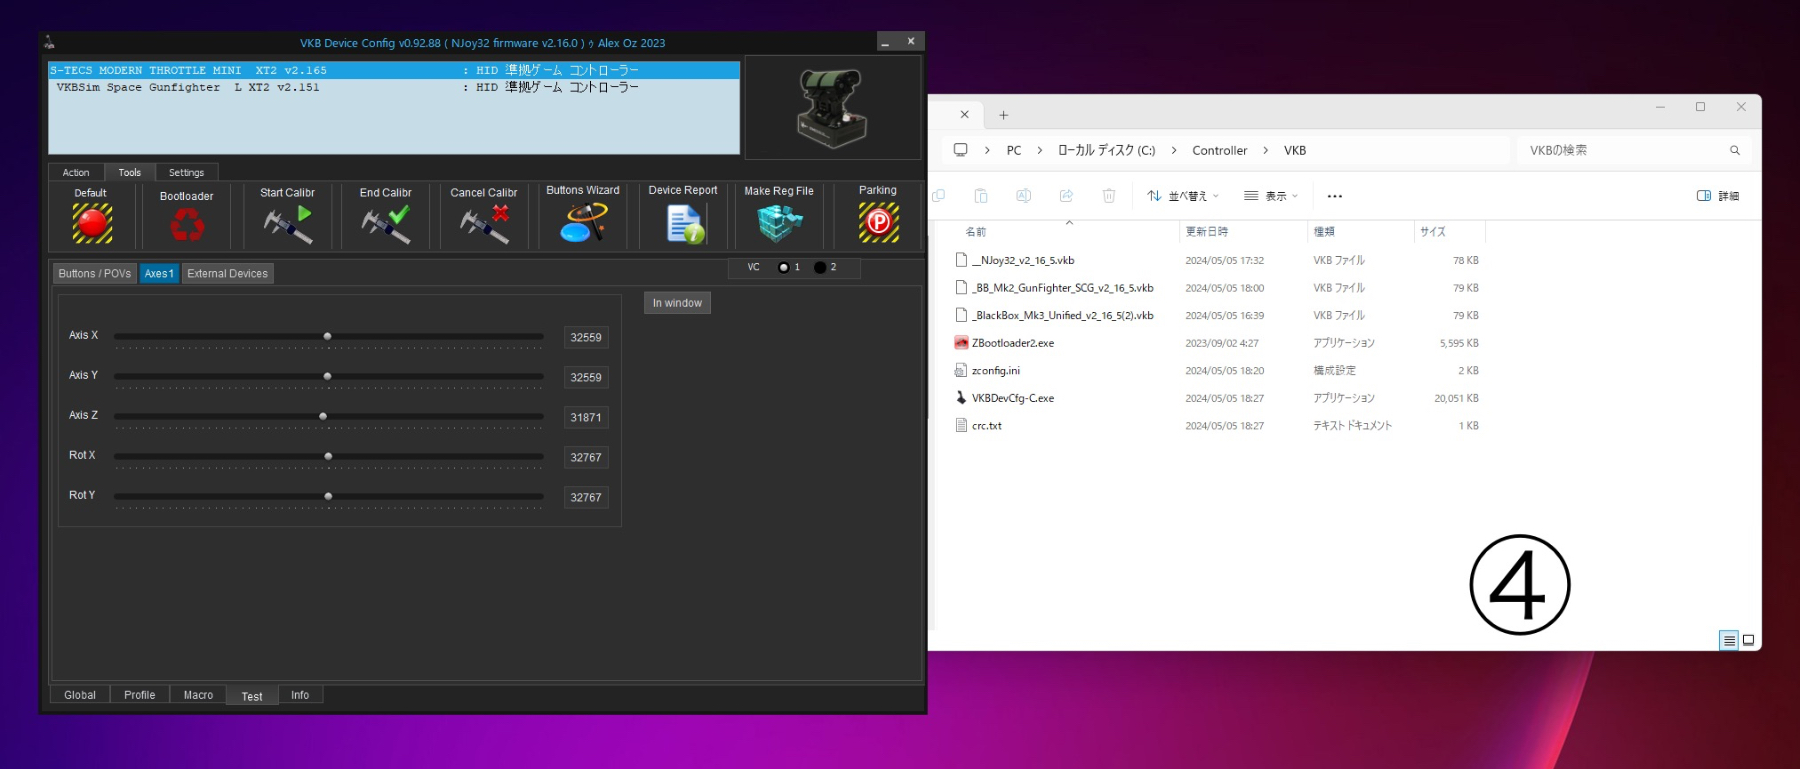Click the Make Reg File icon
Screen dimensions: 1800x769
780,223
